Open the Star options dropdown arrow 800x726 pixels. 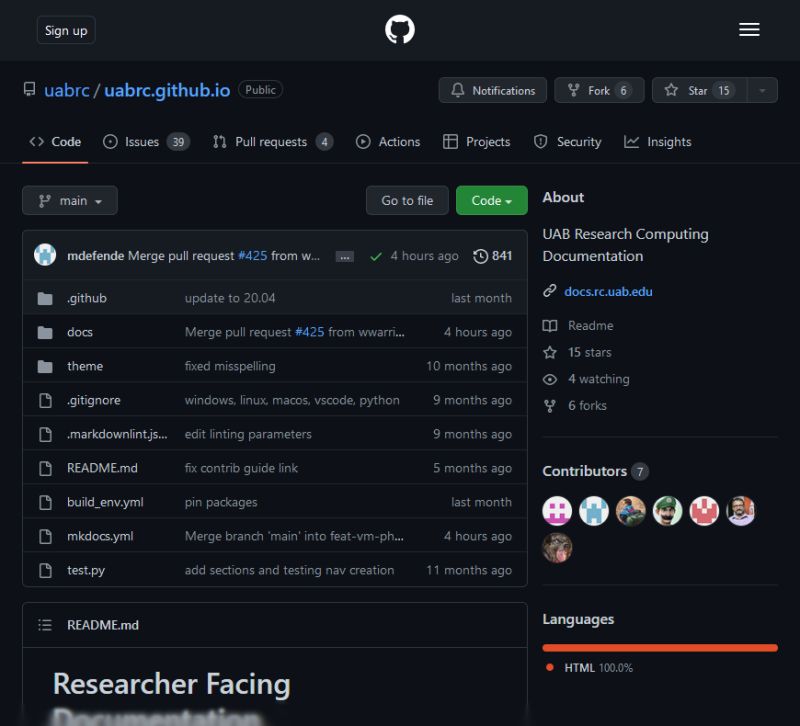pos(760,89)
